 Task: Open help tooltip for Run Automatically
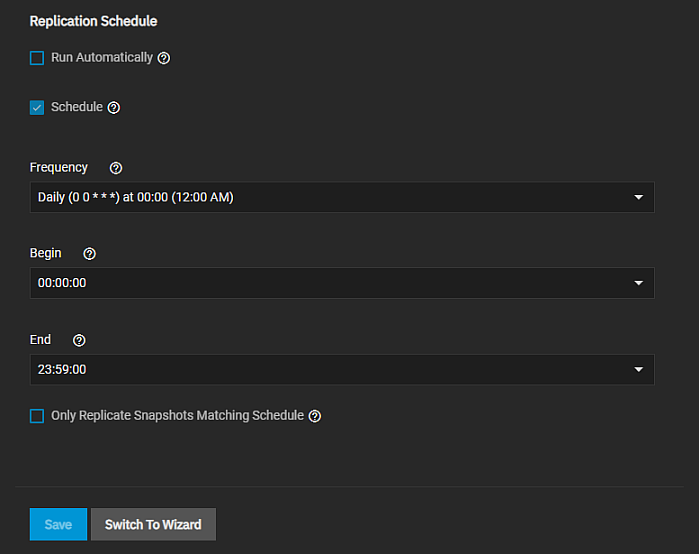click(164, 58)
